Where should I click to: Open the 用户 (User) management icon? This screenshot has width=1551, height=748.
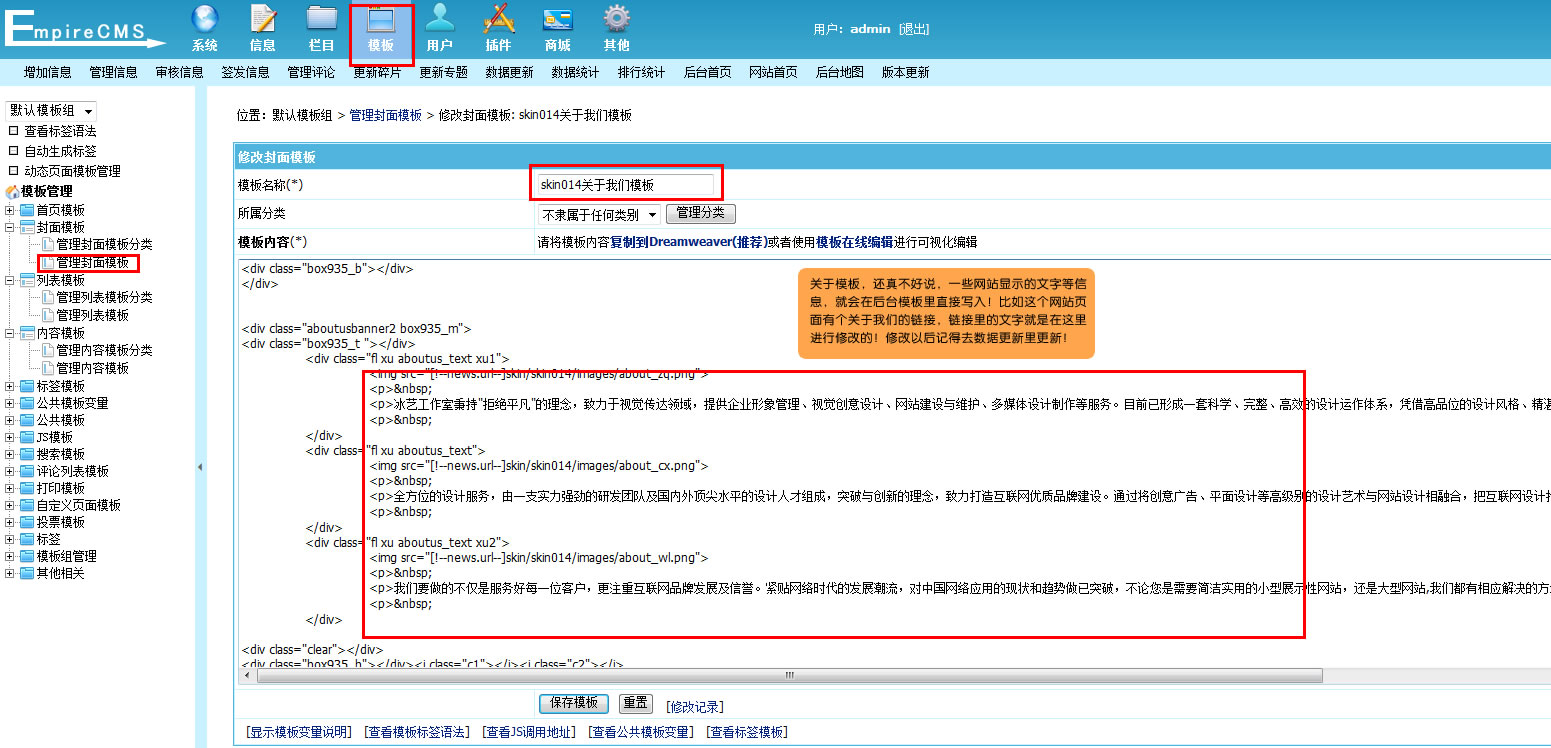tap(440, 27)
